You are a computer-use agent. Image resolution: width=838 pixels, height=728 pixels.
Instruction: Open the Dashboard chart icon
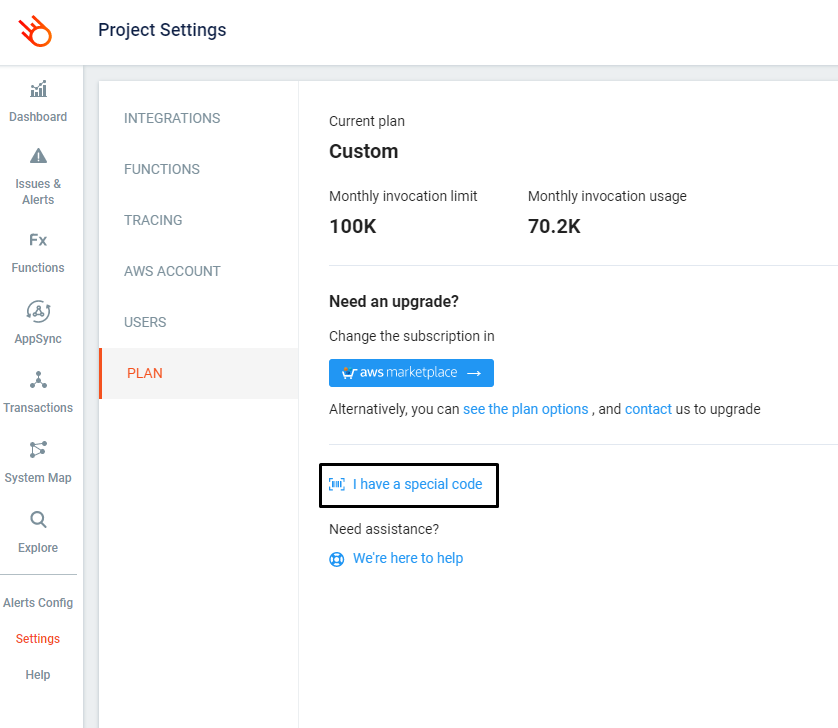(x=38, y=89)
